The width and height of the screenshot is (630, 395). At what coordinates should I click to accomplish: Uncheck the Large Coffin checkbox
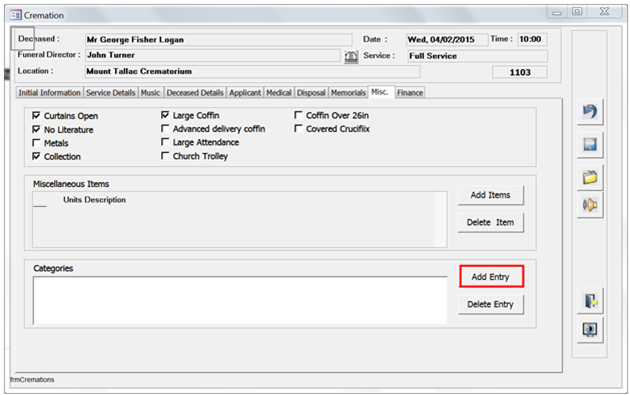pos(165,115)
